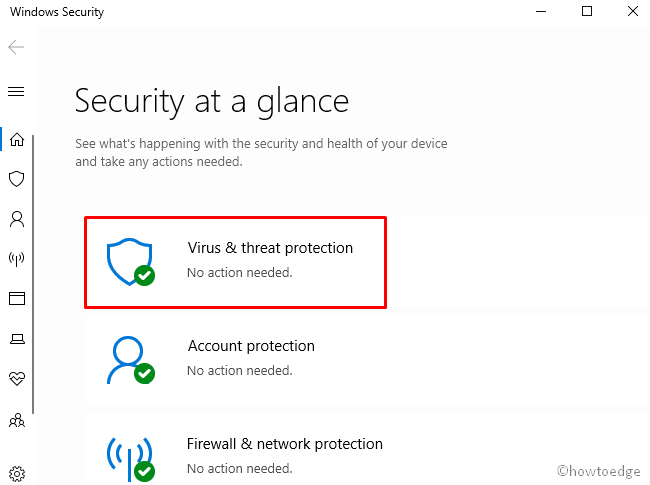Open Family options sidebar icon

coord(16,420)
